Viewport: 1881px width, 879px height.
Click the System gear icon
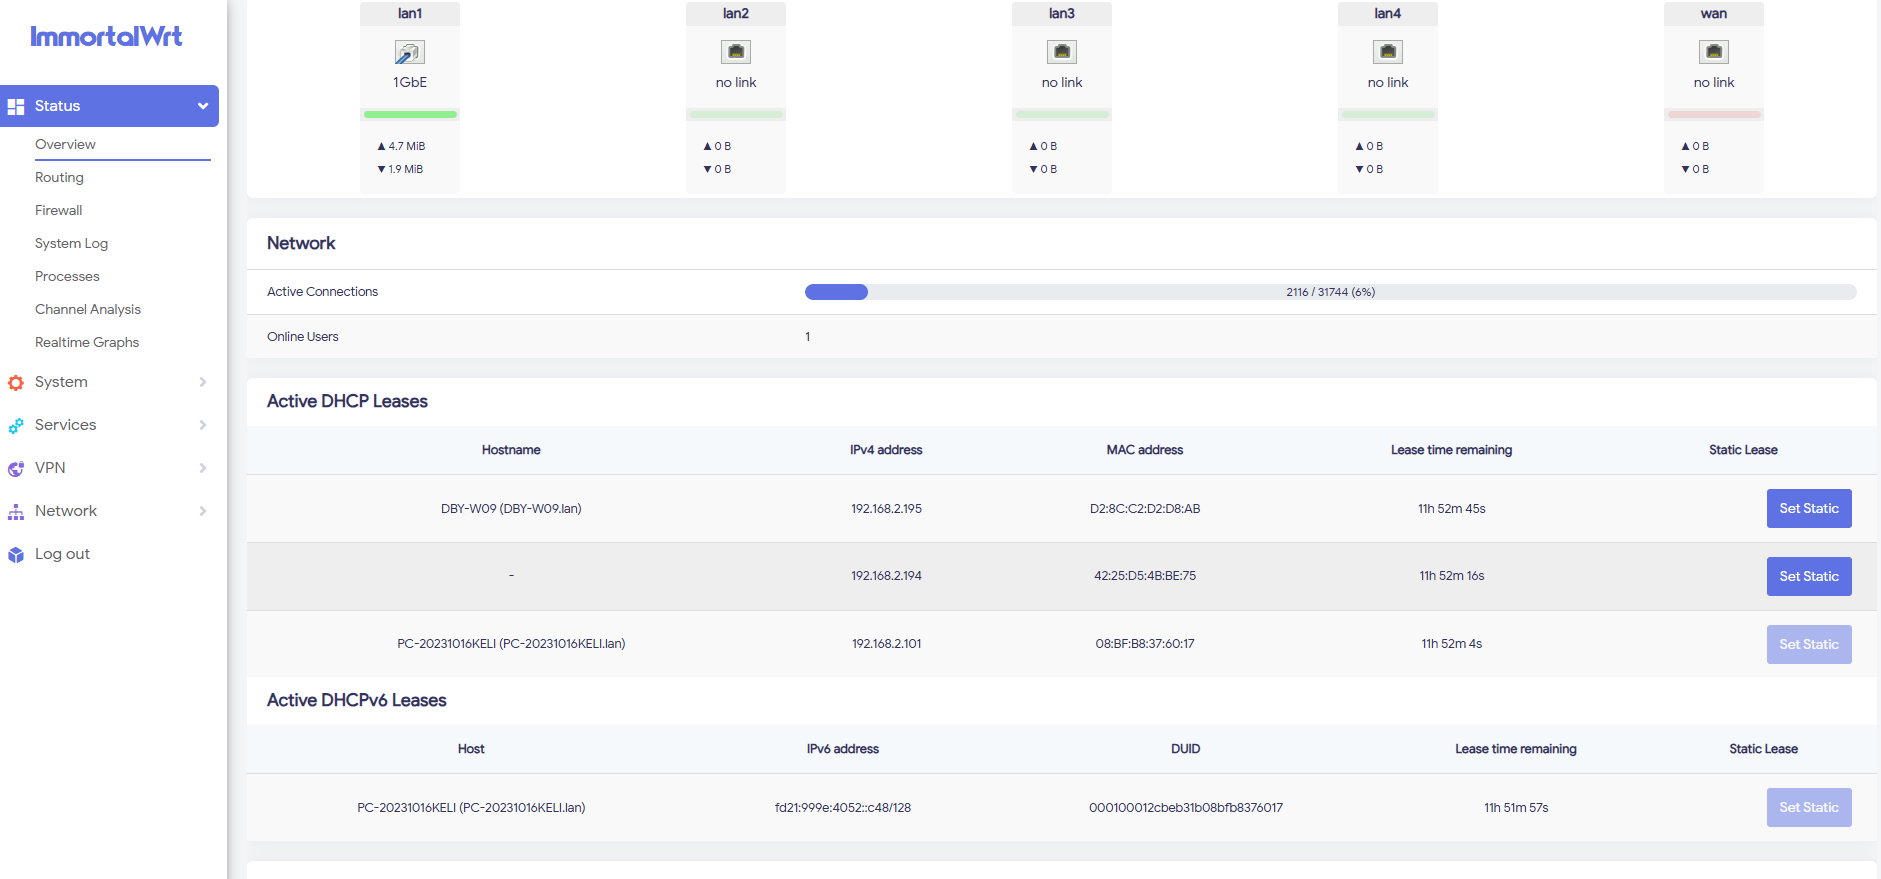[16, 382]
